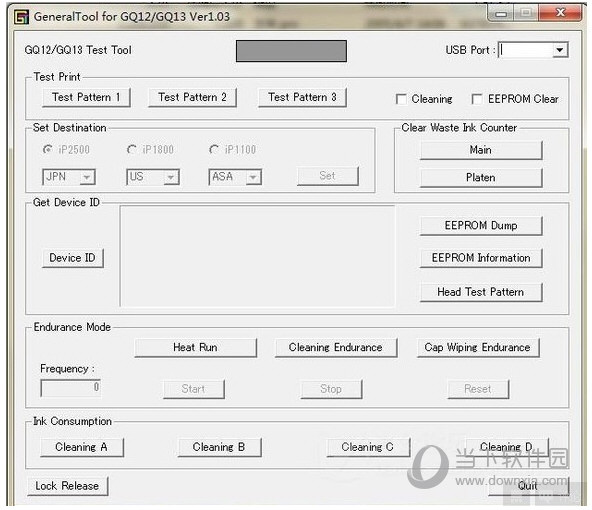Click the endurance Stop button
The width and height of the screenshot is (592, 510).
pyautogui.click(x=331, y=389)
